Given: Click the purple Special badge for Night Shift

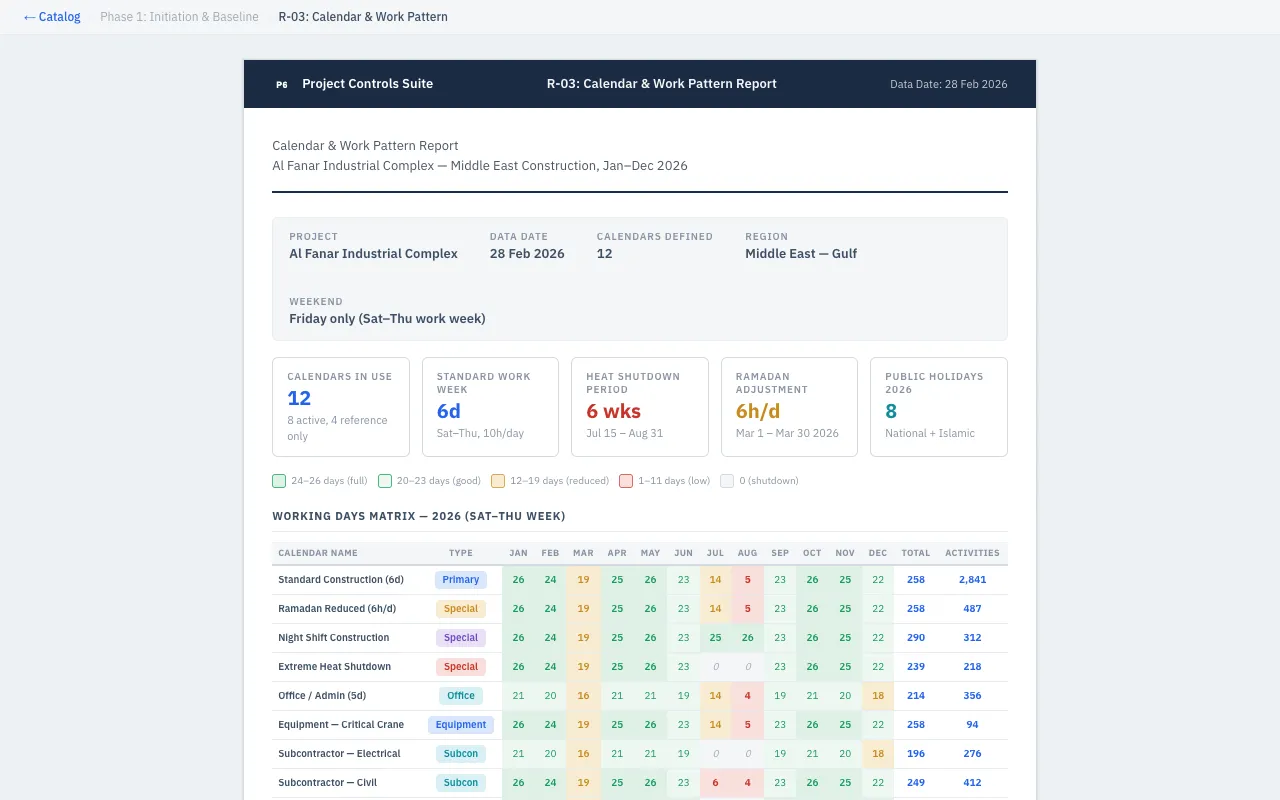Looking at the screenshot, I should click(460, 638).
